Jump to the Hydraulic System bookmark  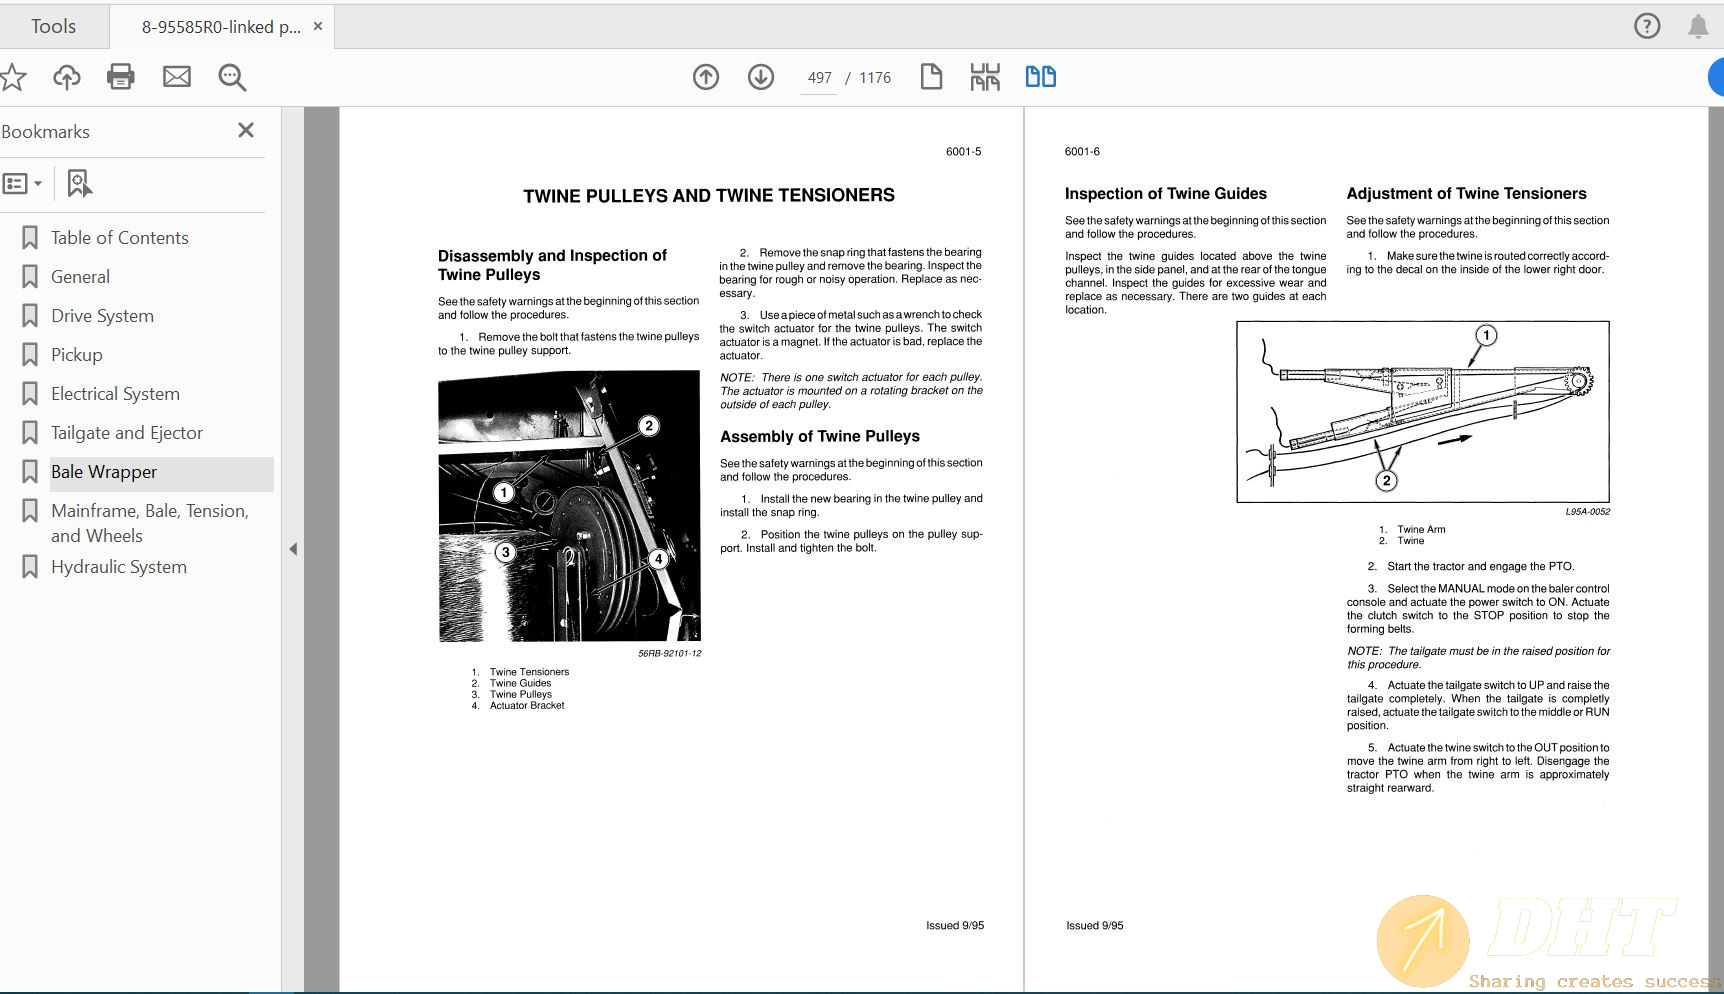point(118,567)
